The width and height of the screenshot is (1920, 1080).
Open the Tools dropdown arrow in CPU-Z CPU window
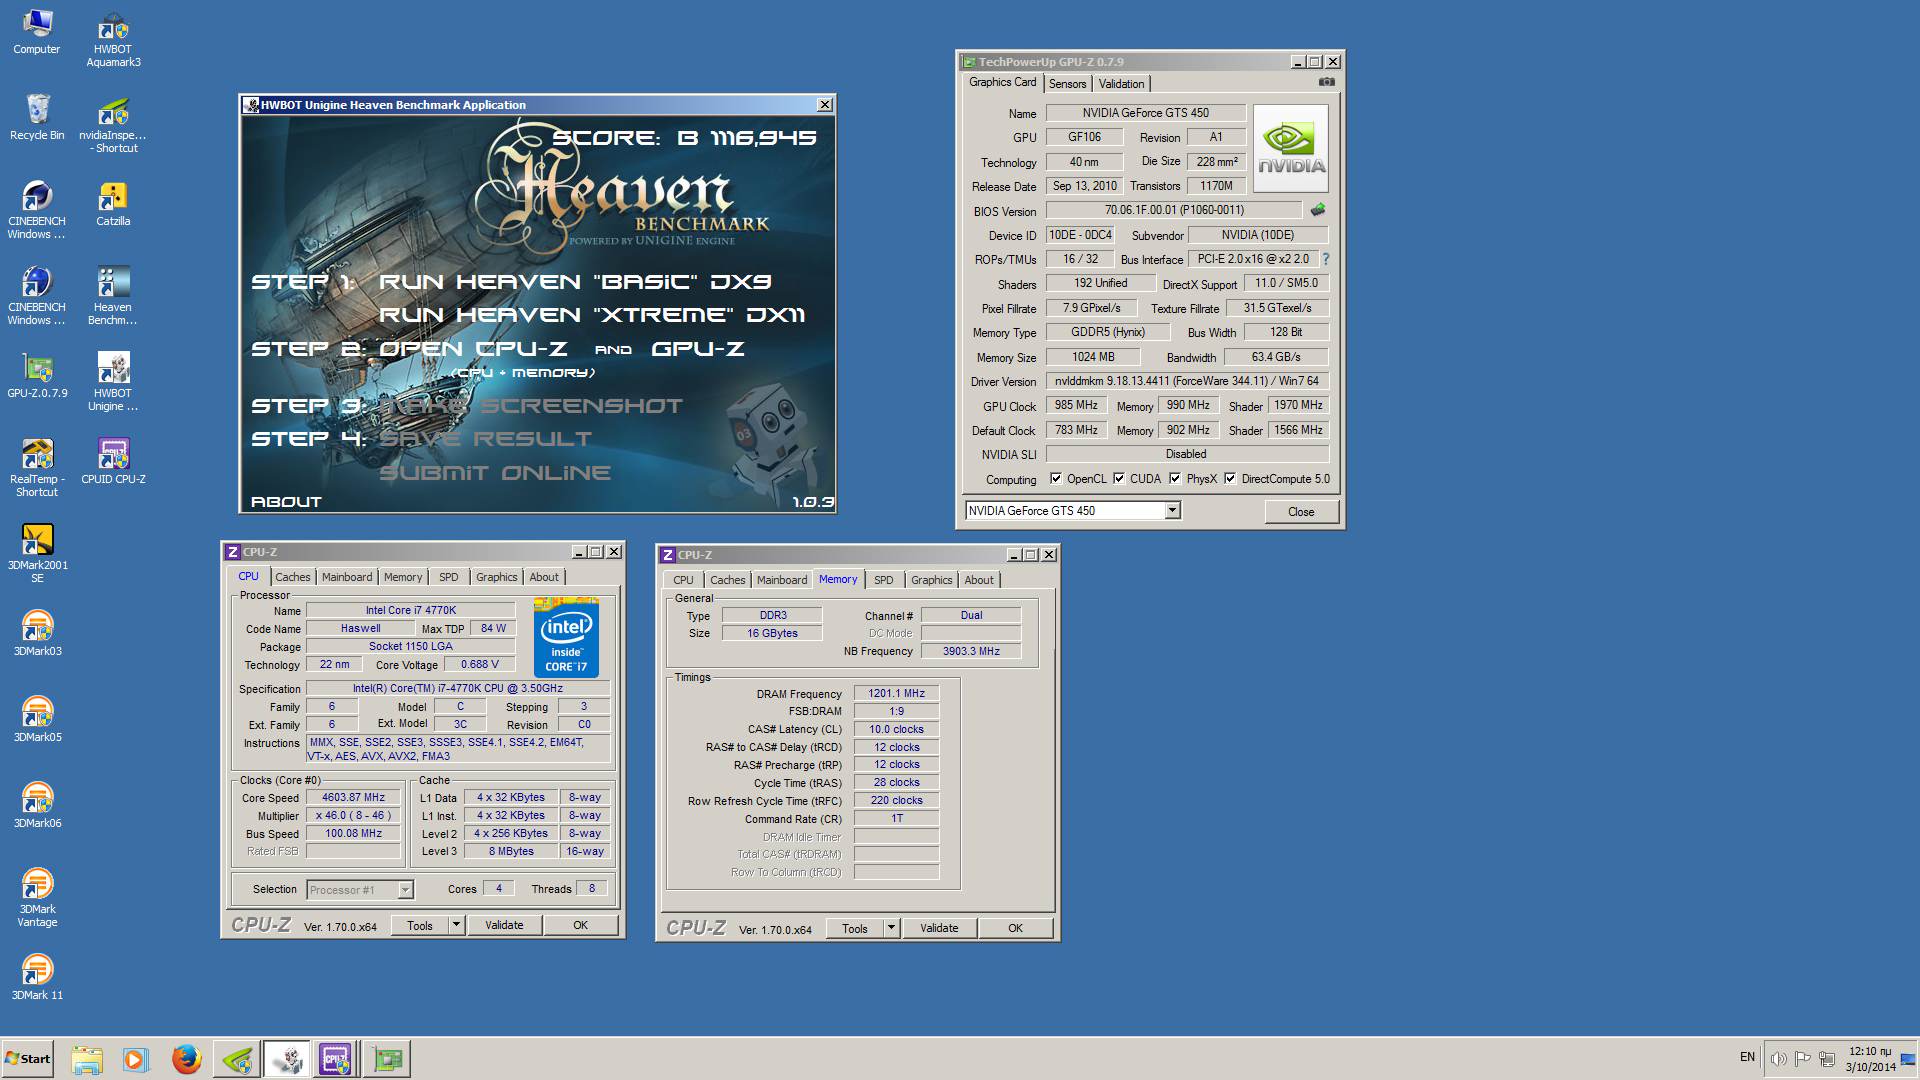click(x=456, y=925)
